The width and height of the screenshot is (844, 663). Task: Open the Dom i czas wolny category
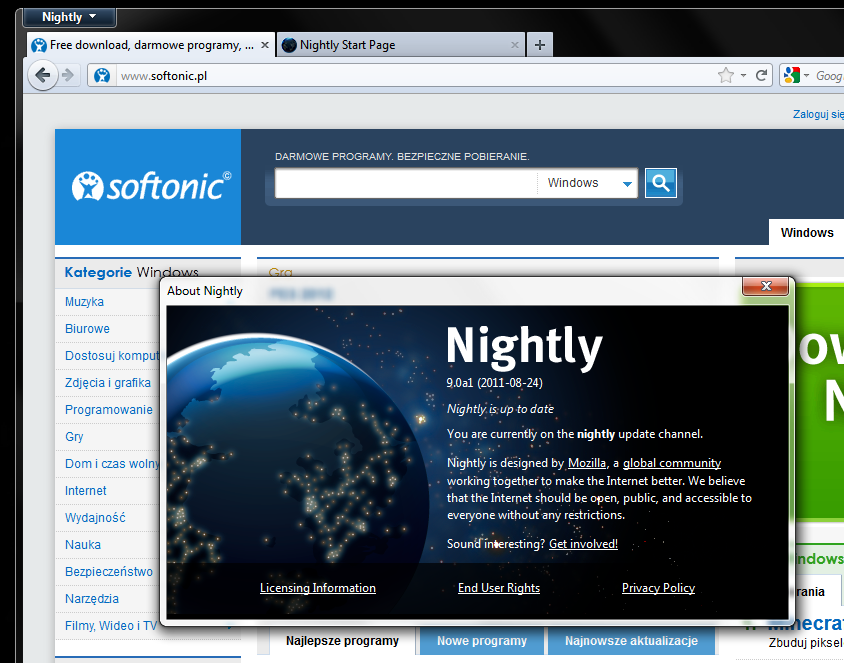coord(112,463)
